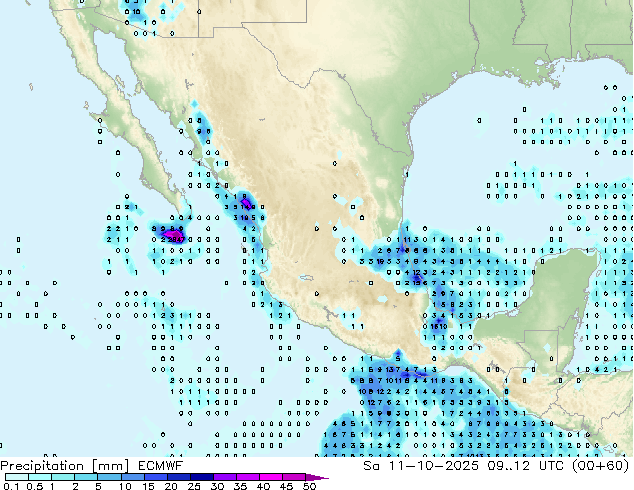
Task: Click the '25' legend value label
Action: pyautogui.click(x=194, y=486)
